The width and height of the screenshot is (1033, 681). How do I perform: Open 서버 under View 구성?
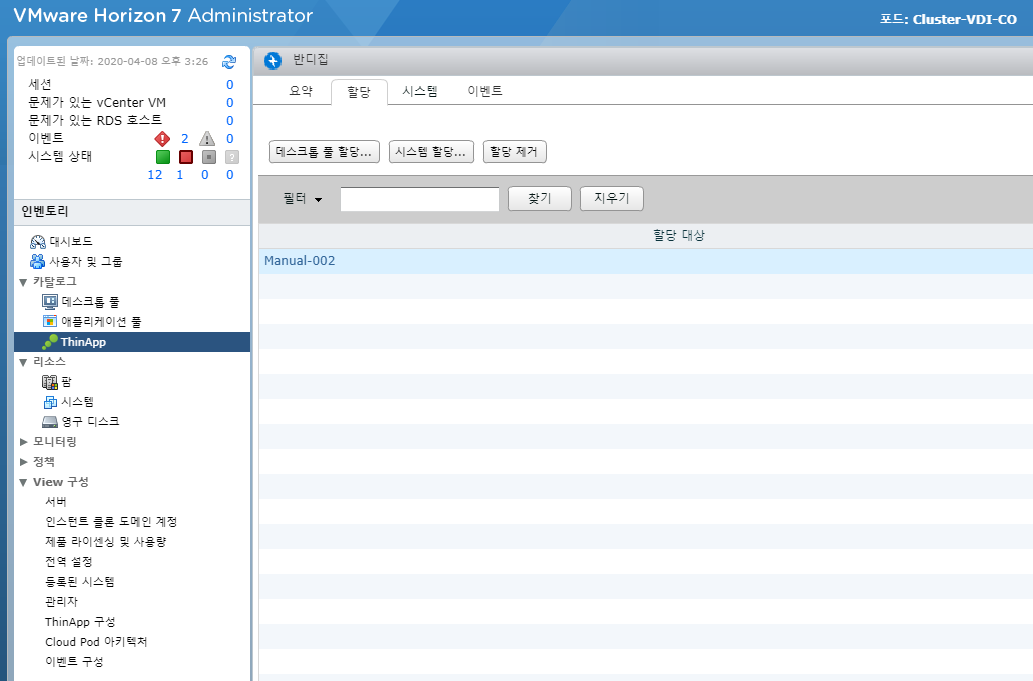56,502
